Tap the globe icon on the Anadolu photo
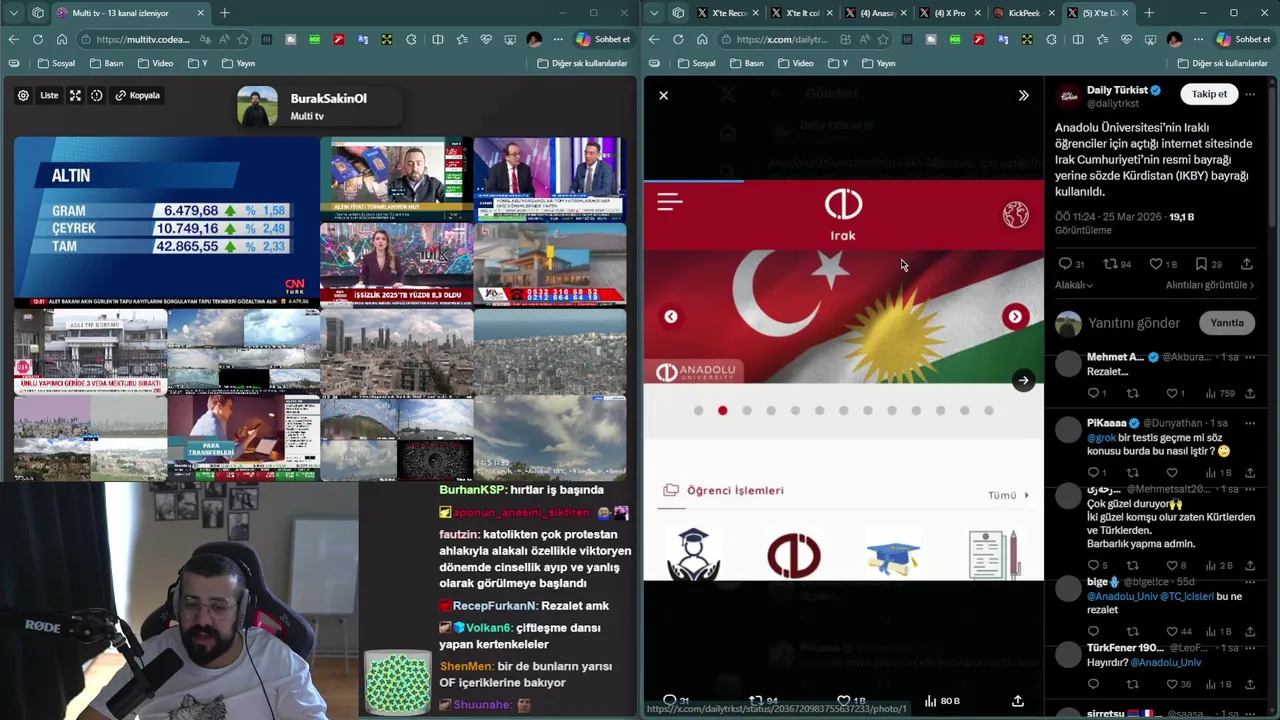This screenshot has width=1280, height=720. (1016, 215)
